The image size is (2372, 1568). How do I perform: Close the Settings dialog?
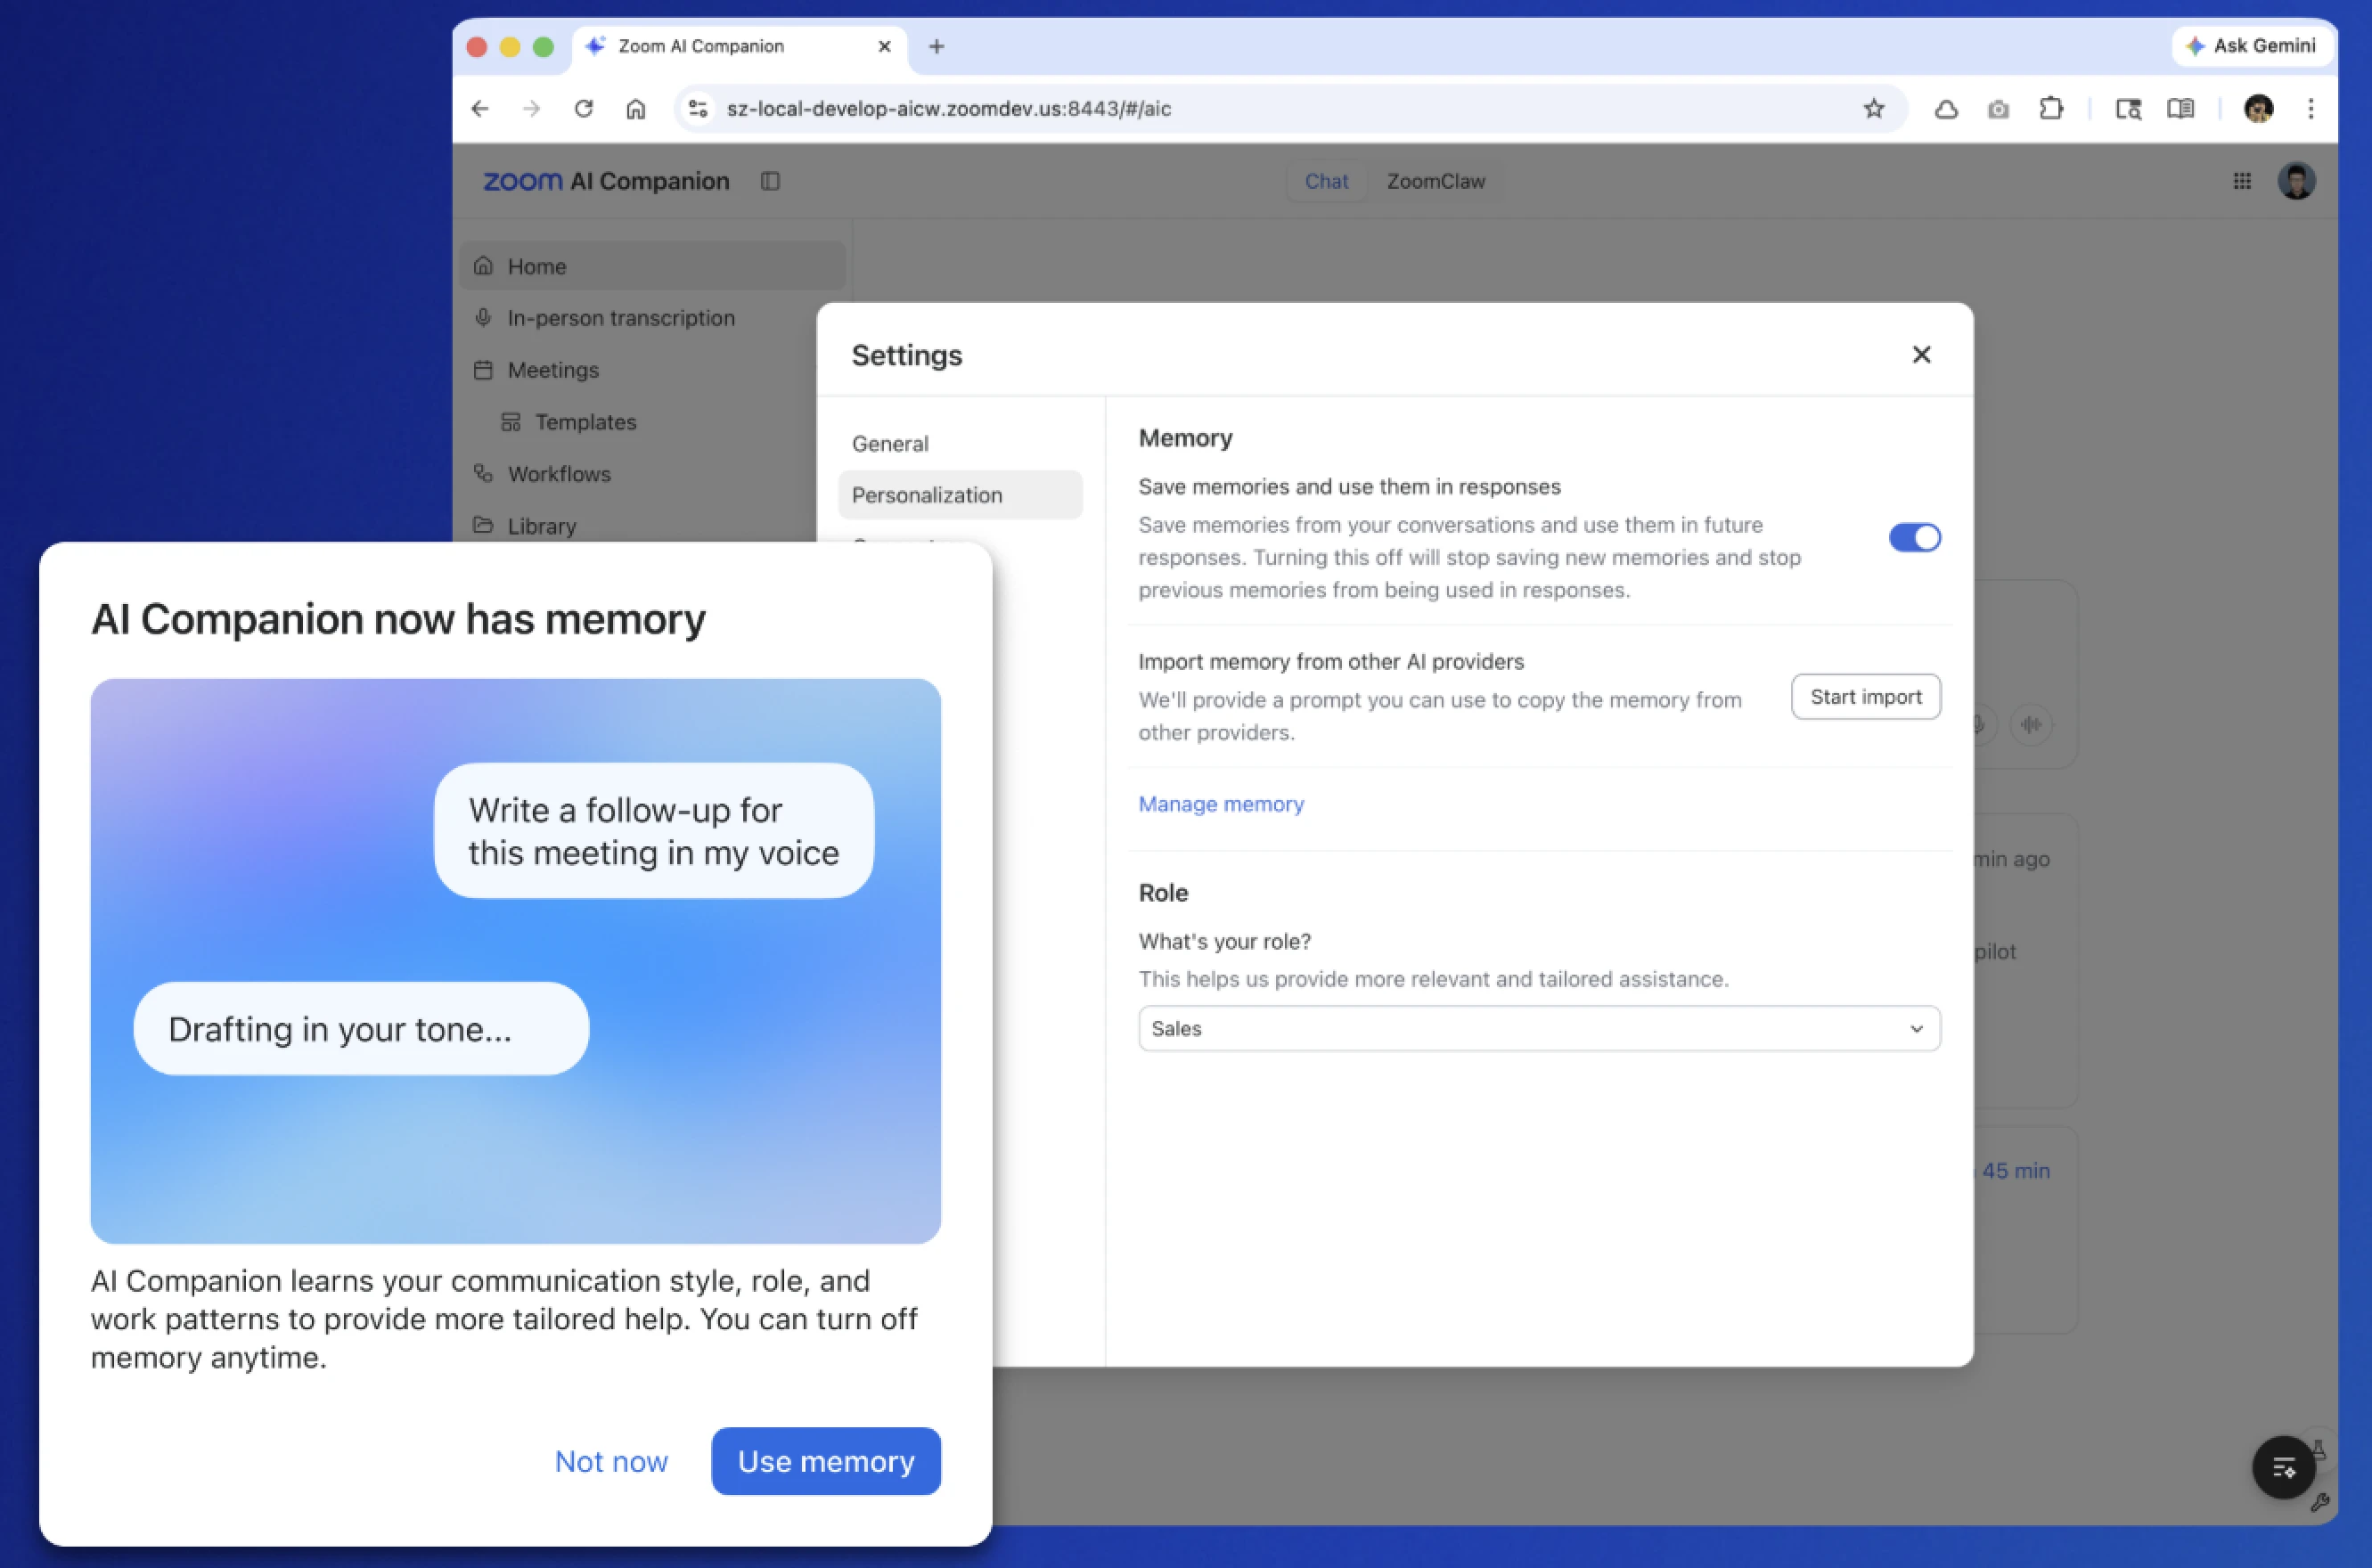1921,355
